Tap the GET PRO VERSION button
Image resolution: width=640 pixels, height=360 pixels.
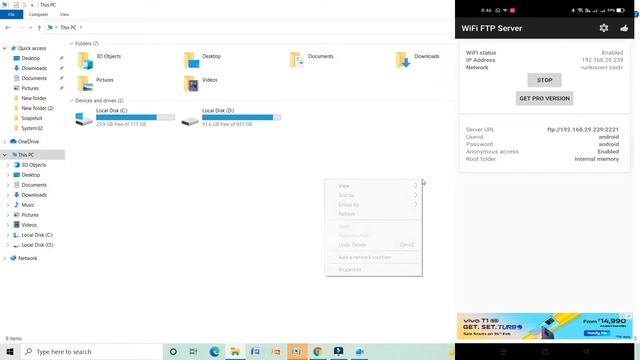(x=544, y=98)
